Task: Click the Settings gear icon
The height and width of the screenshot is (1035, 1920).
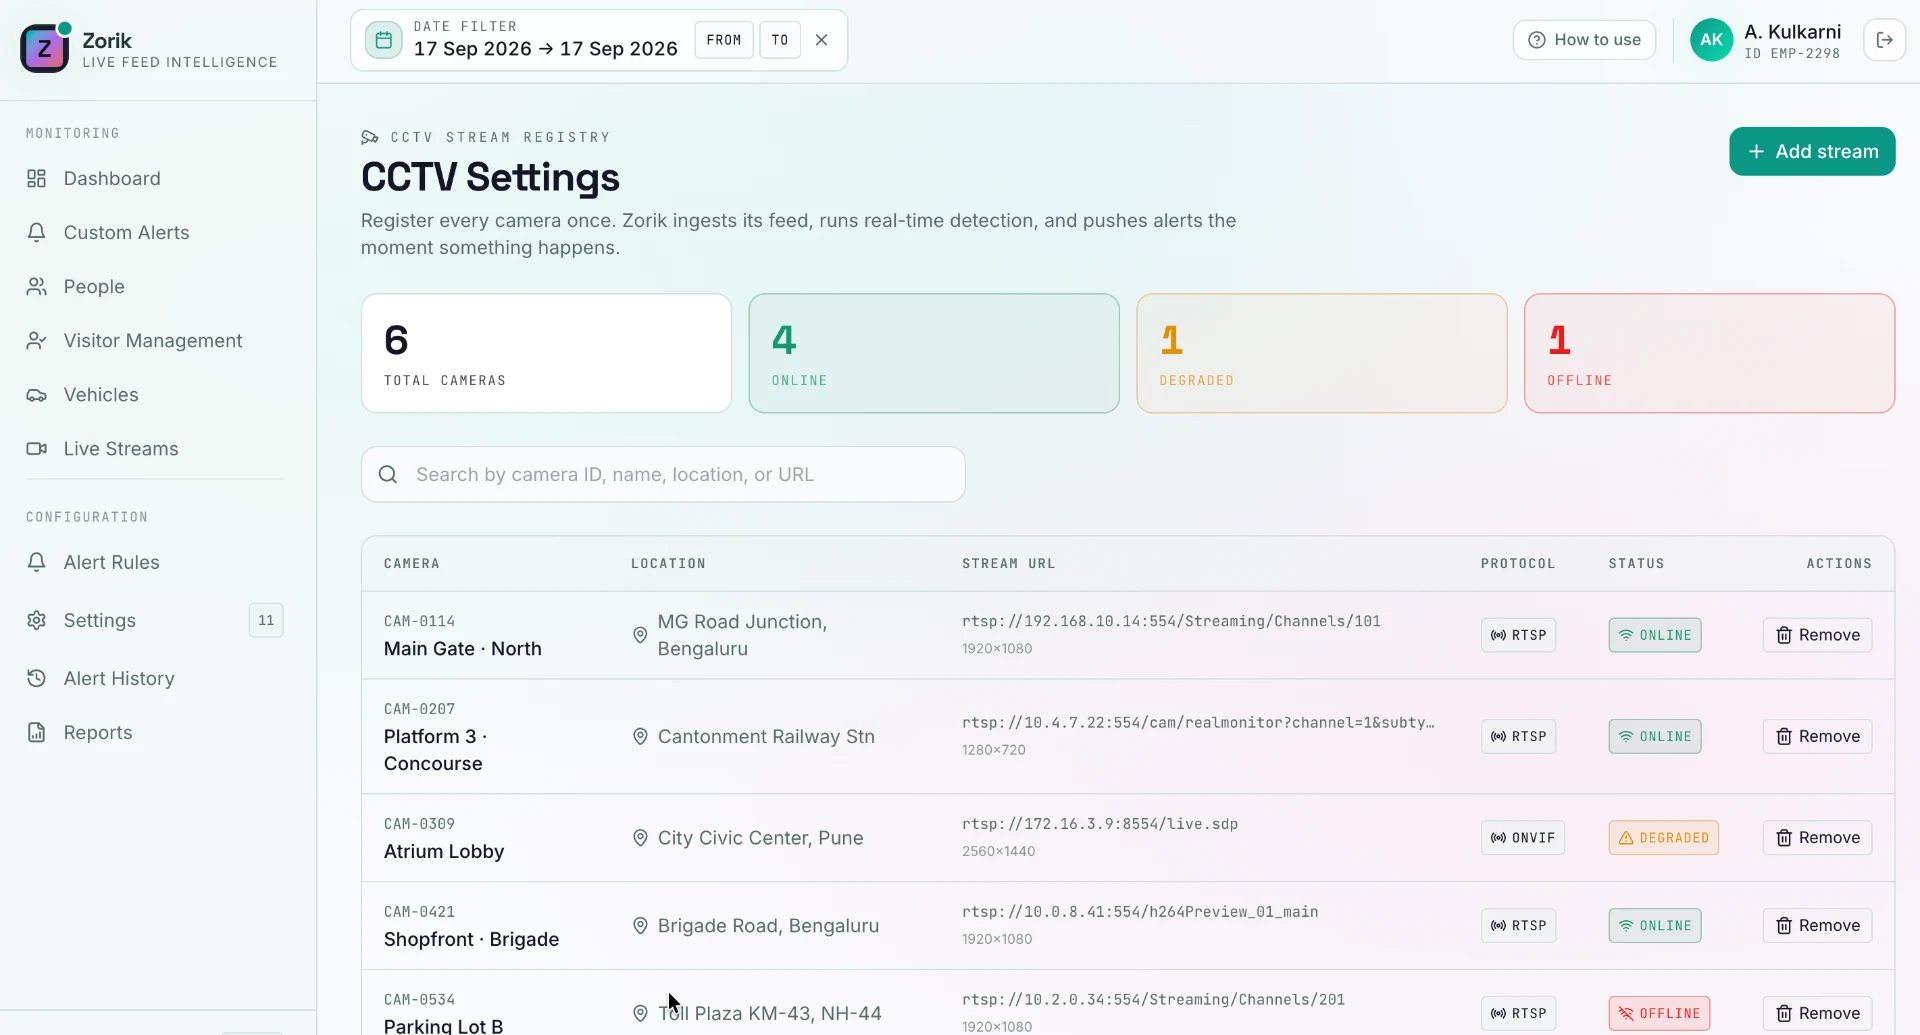Action: click(x=37, y=620)
